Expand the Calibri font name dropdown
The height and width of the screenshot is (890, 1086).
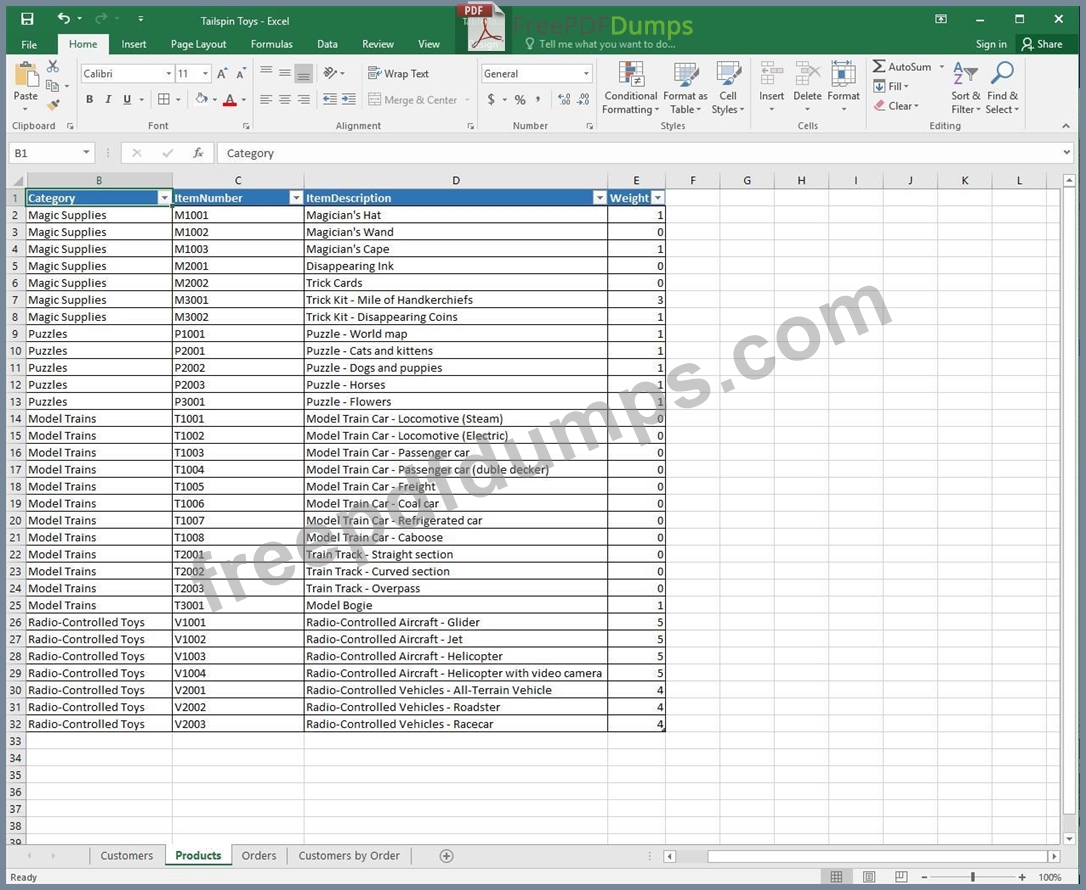[x=168, y=73]
